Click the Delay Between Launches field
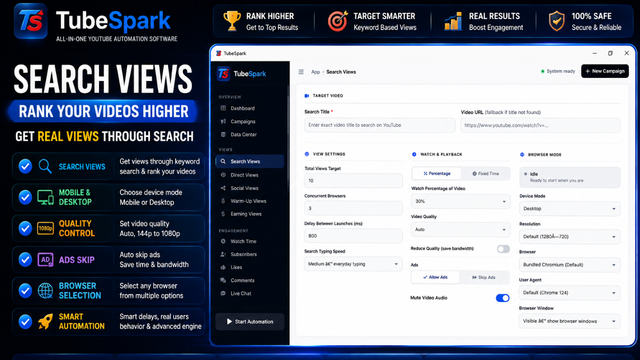The image size is (640, 360). coord(353,236)
